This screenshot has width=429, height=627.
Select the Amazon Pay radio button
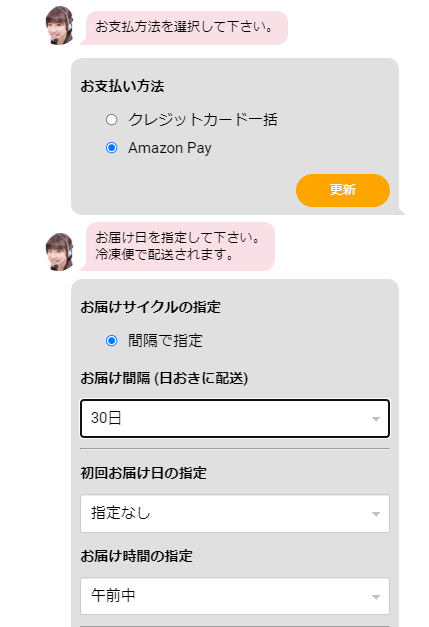(x=112, y=148)
